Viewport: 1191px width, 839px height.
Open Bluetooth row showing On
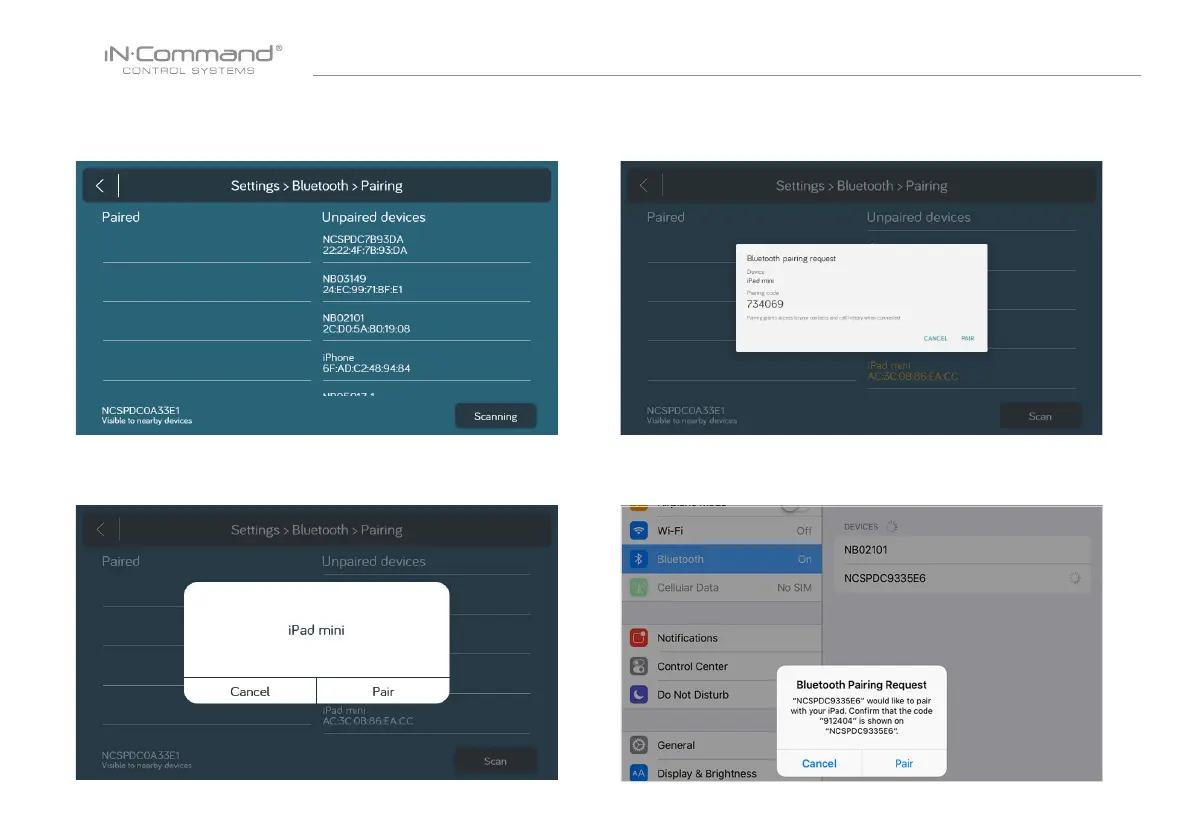pyautogui.click(x=722, y=559)
